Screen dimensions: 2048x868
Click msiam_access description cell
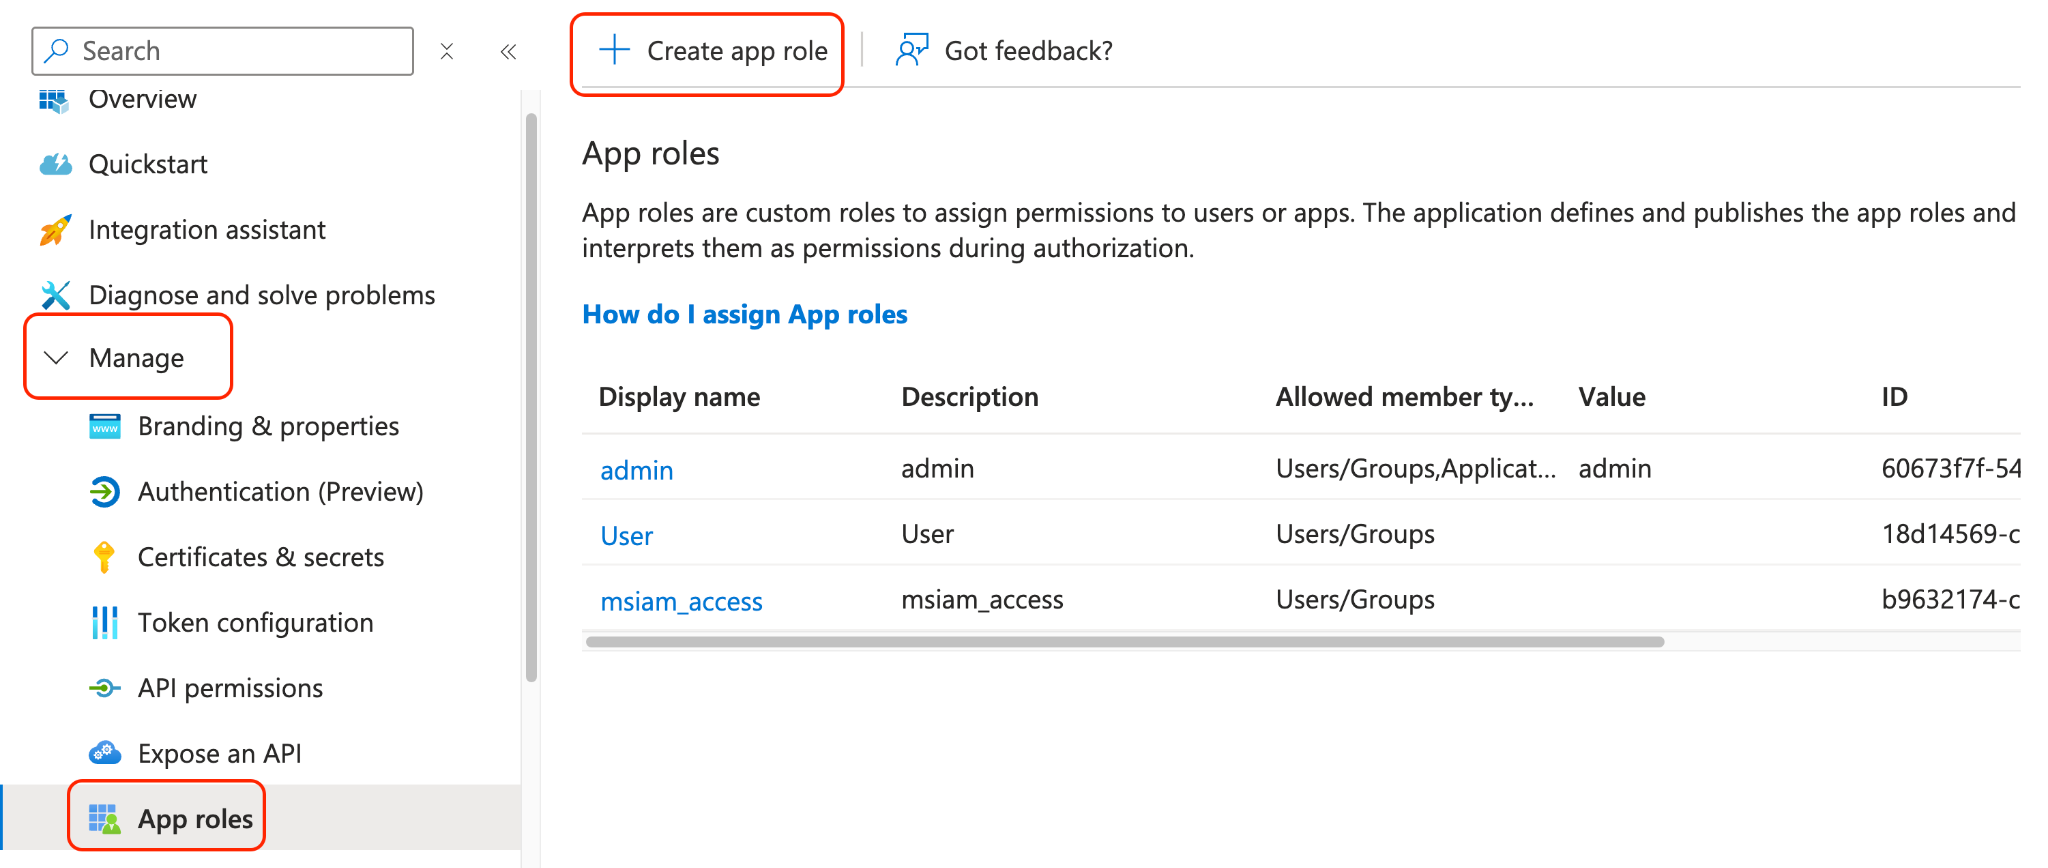(982, 600)
